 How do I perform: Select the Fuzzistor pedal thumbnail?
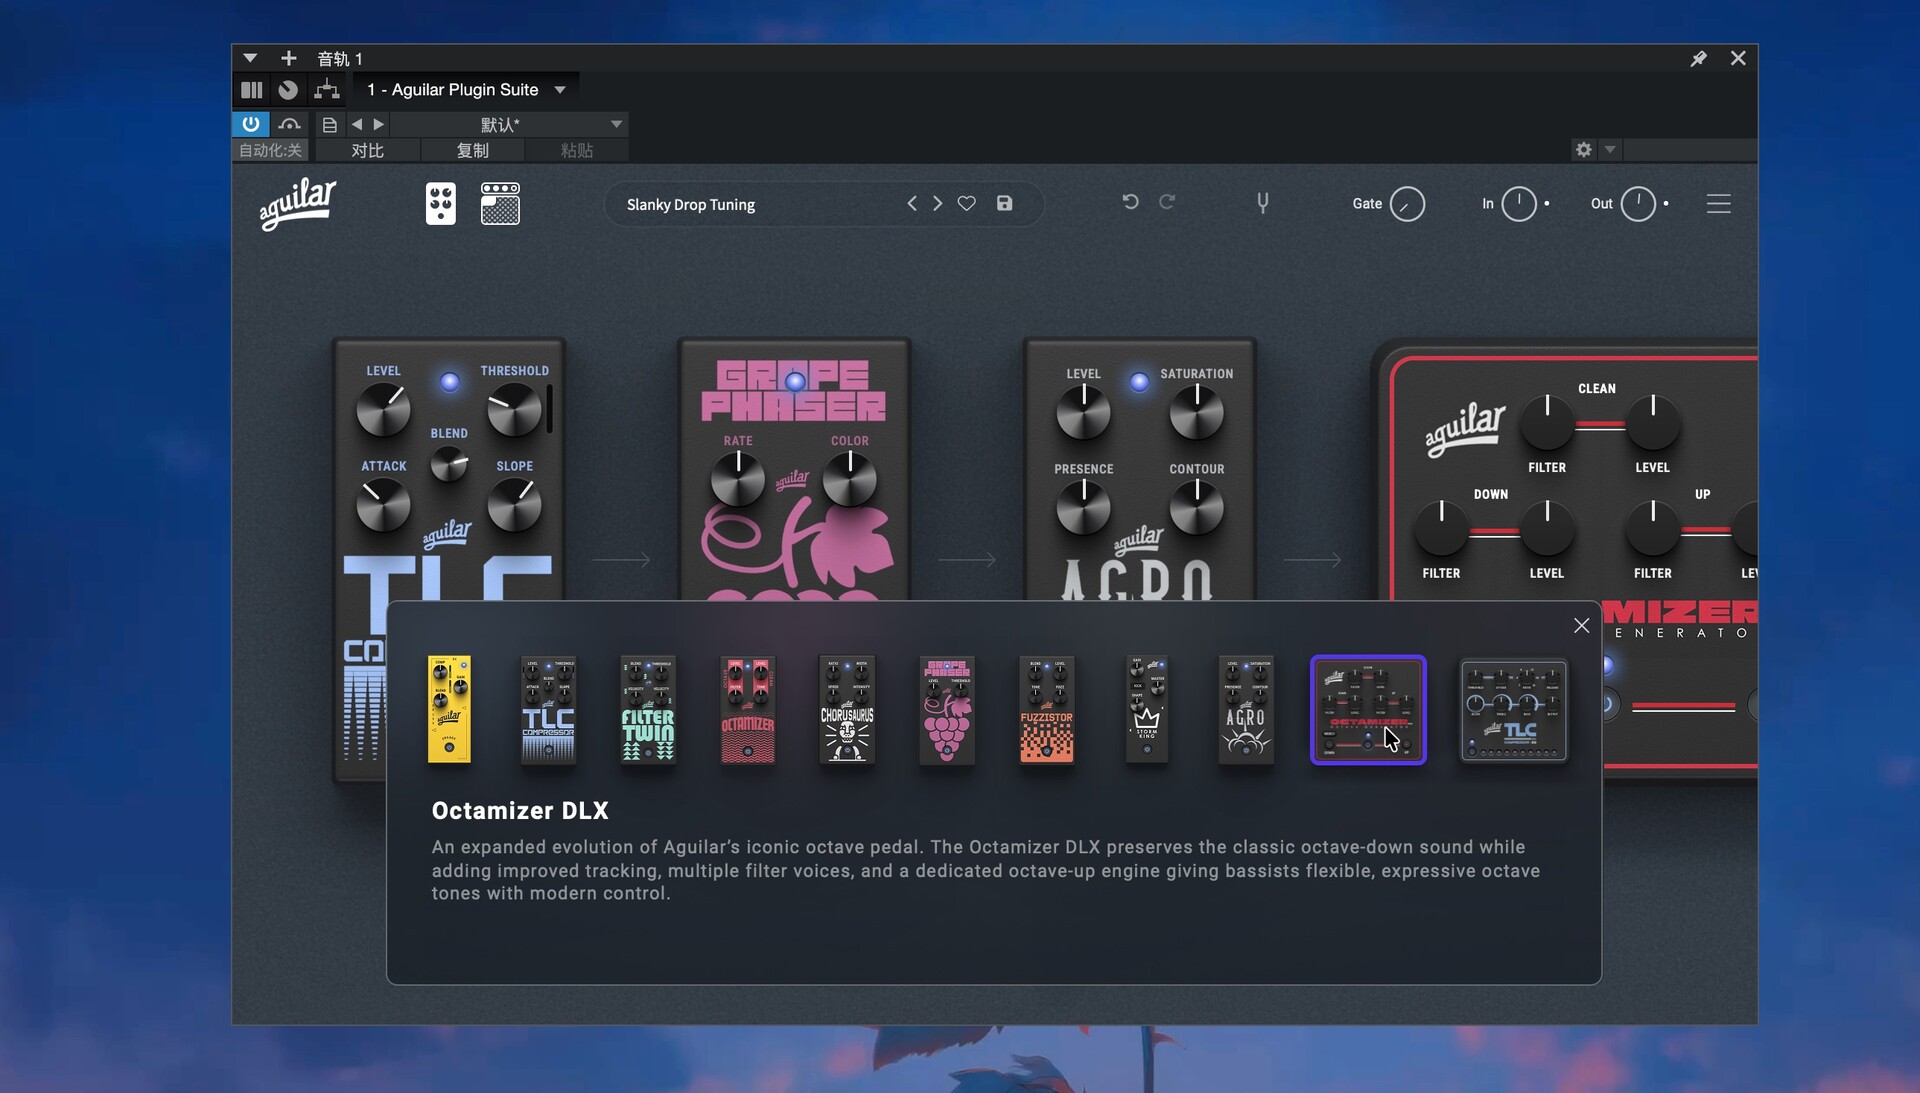(x=1046, y=710)
